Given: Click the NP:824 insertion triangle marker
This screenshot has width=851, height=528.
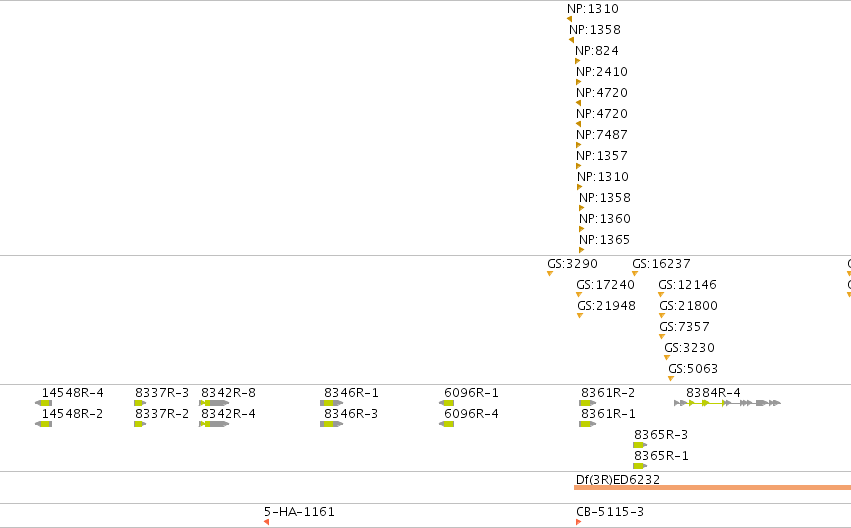Looking at the screenshot, I should click(x=577, y=61).
